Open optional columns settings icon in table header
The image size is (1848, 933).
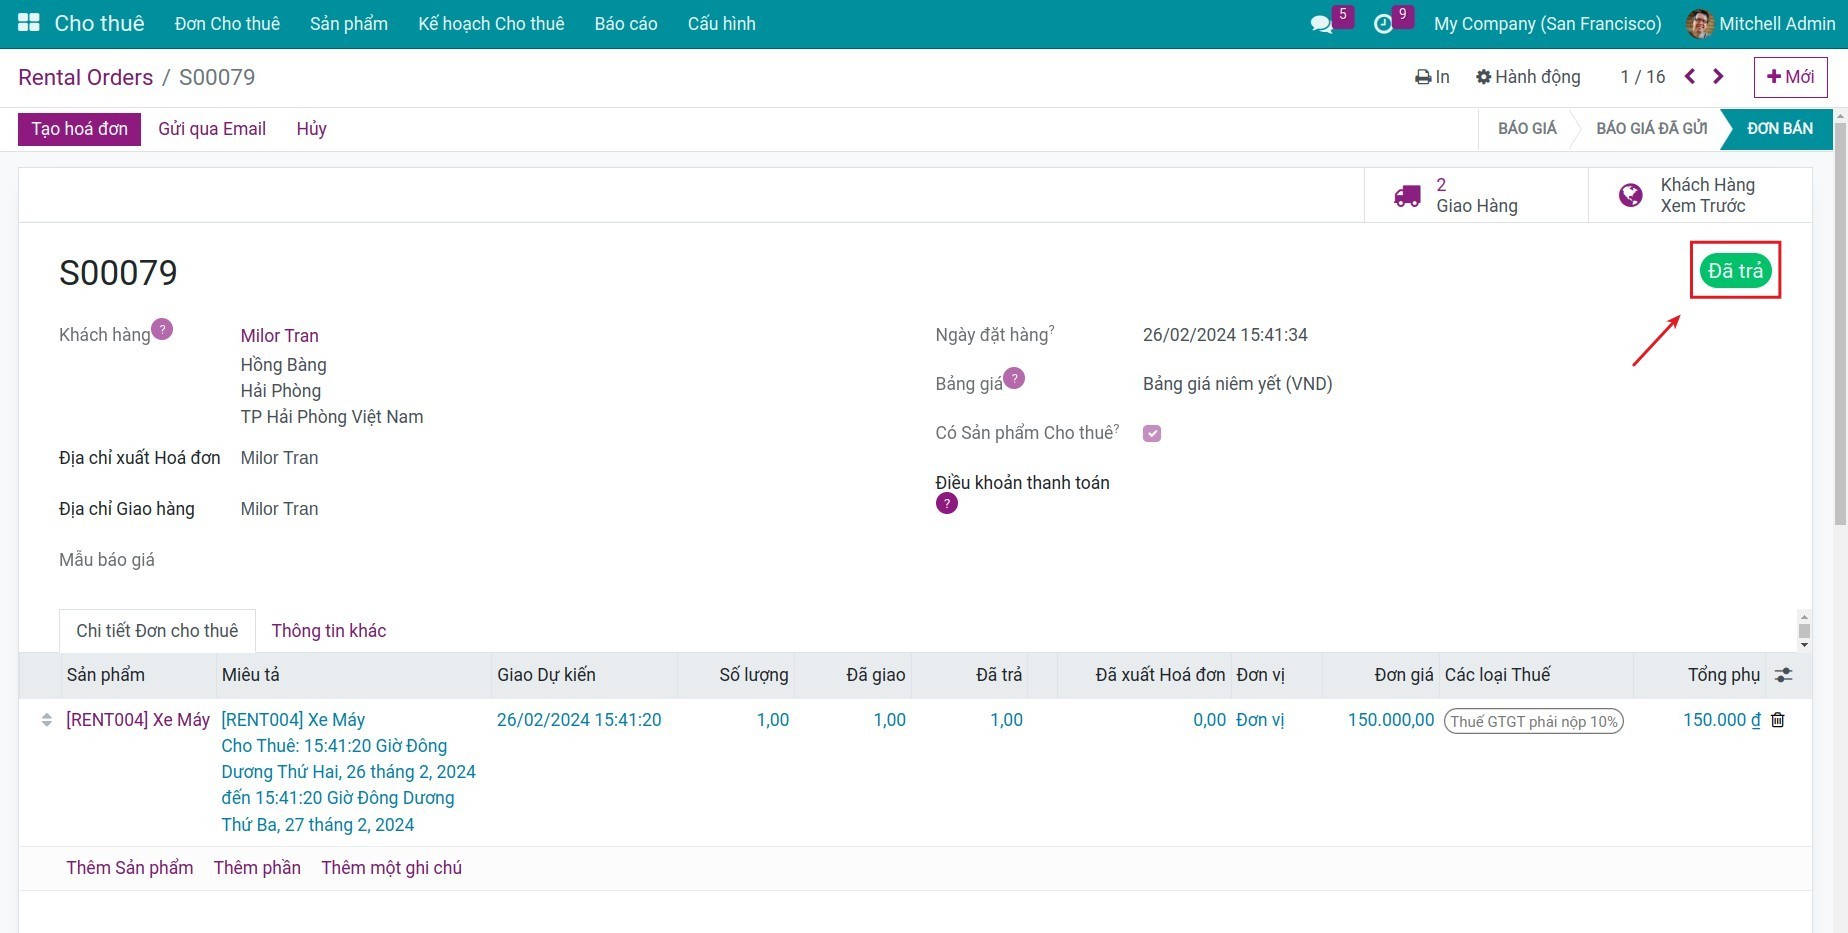point(1783,675)
